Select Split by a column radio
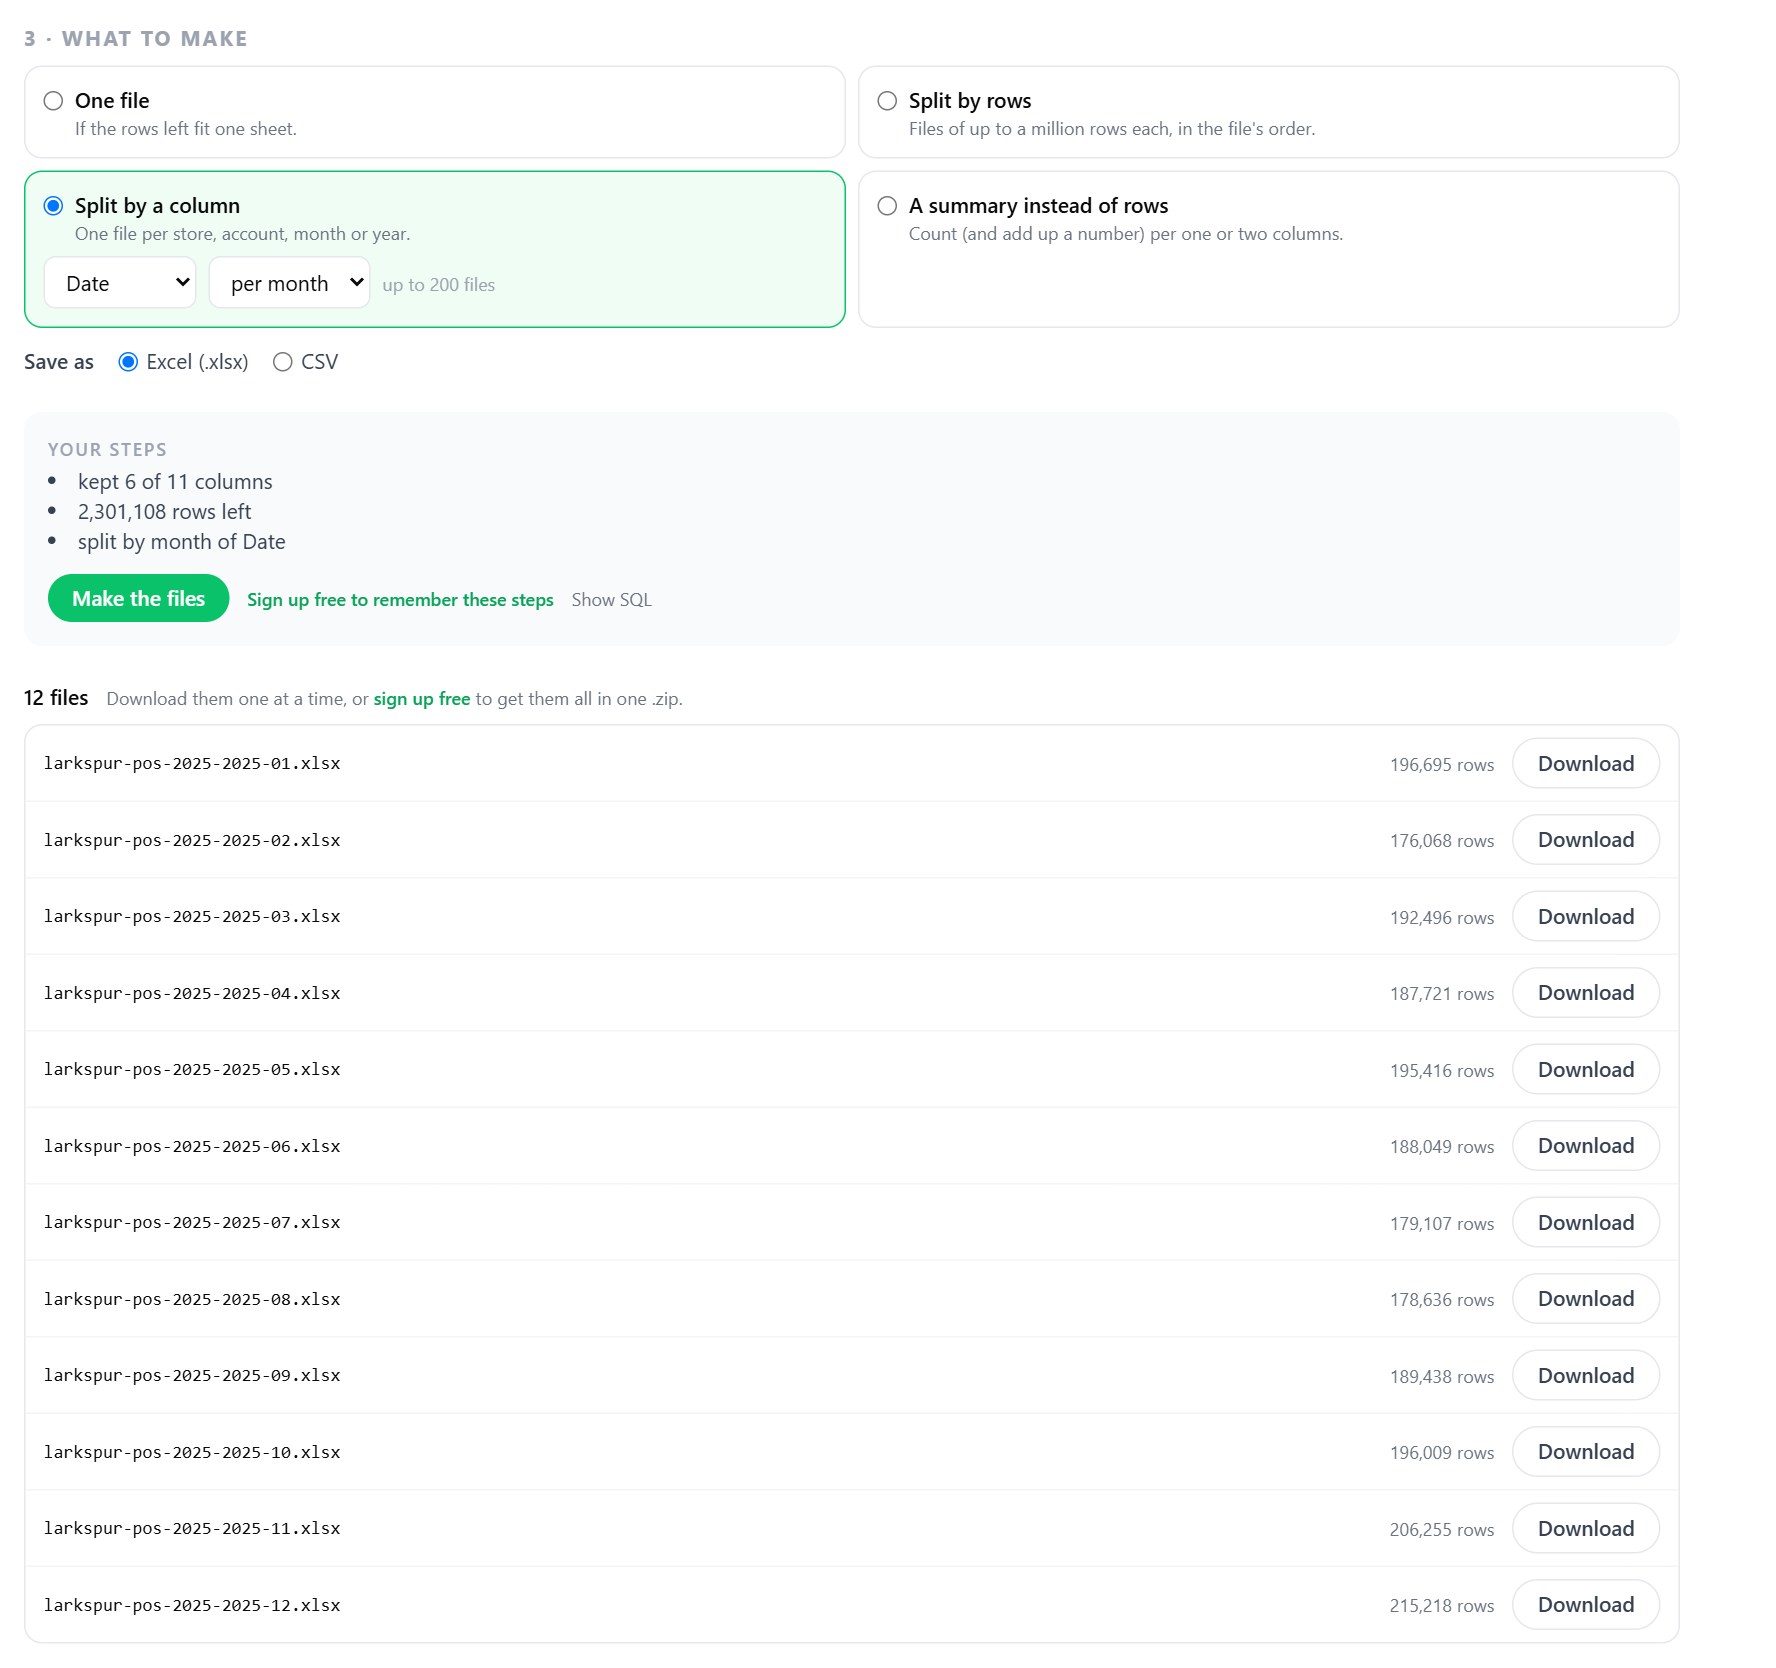Viewport: 1776px width, 1668px height. (x=54, y=206)
